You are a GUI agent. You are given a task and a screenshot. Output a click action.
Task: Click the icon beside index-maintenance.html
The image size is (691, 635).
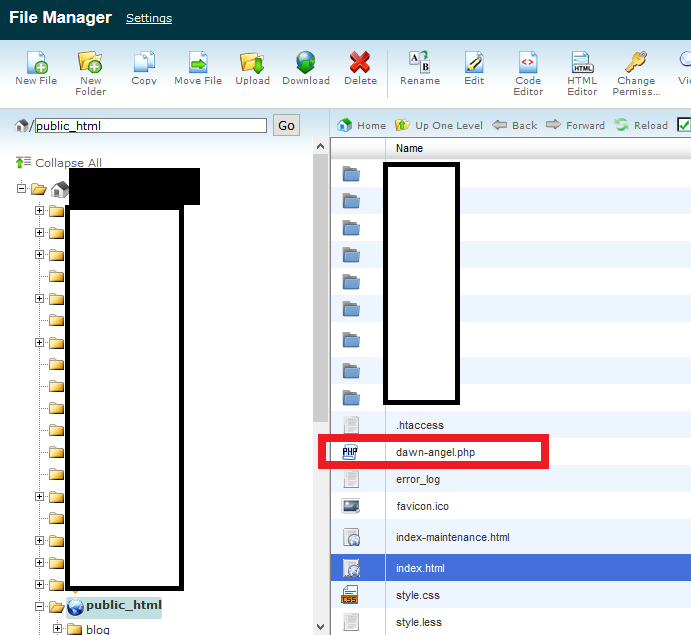pyautogui.click(x=351, y=537)
